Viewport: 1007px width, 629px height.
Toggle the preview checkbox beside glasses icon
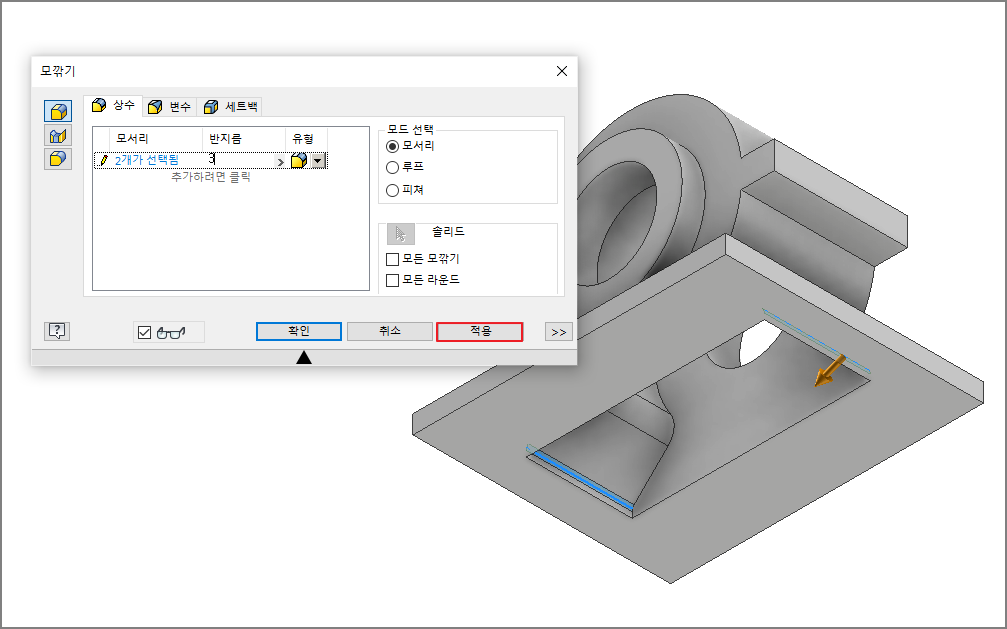tap(144, 332)
